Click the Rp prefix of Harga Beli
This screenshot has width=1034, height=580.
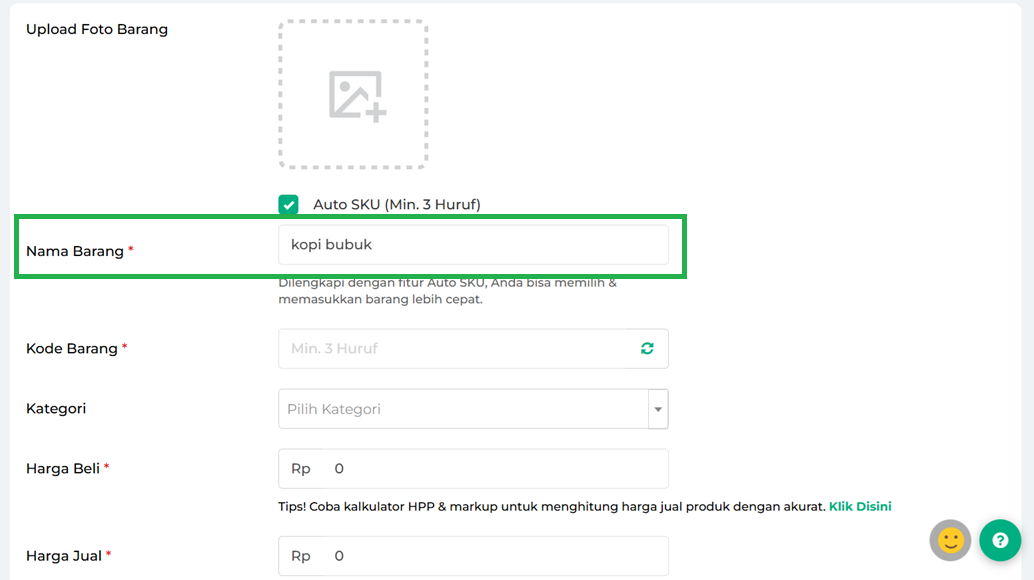(x=301, y=469)
